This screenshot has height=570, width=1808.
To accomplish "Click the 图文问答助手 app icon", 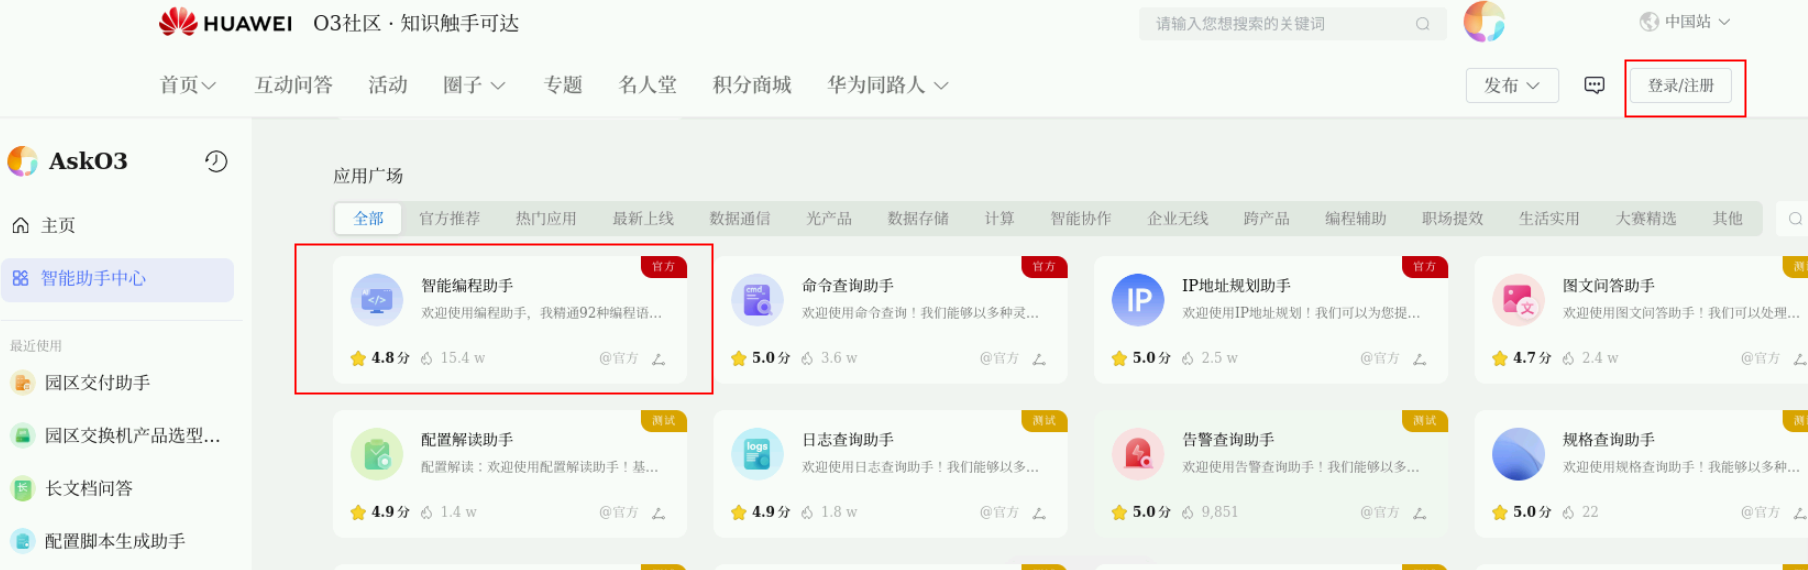I will pos(1518,299).
